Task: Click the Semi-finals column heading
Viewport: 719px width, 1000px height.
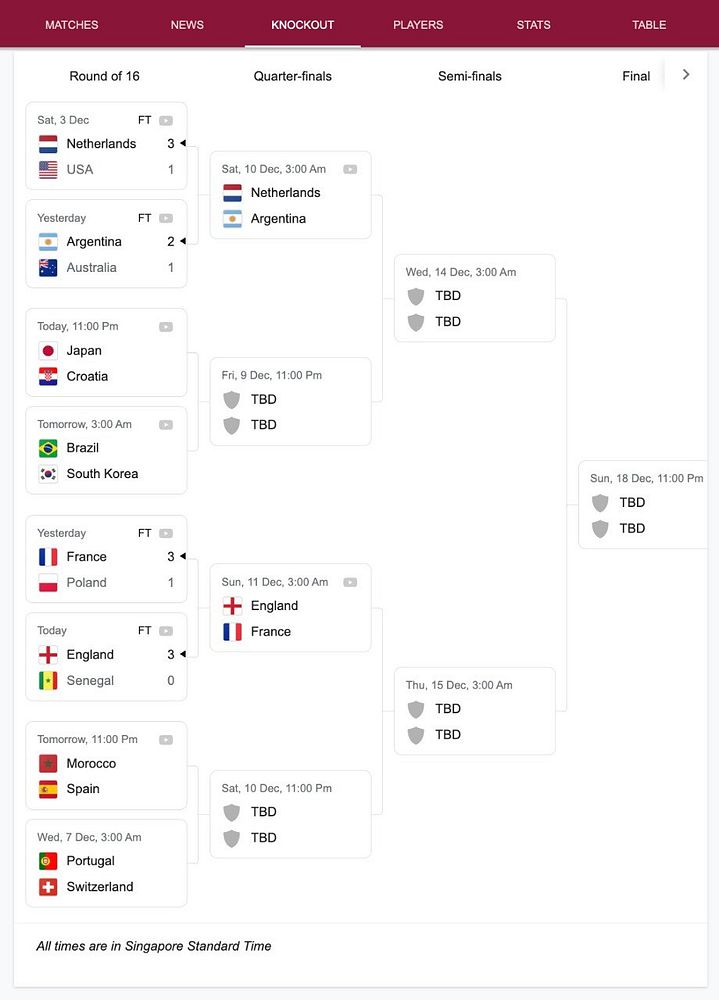Action: click(x=470, y=76)
